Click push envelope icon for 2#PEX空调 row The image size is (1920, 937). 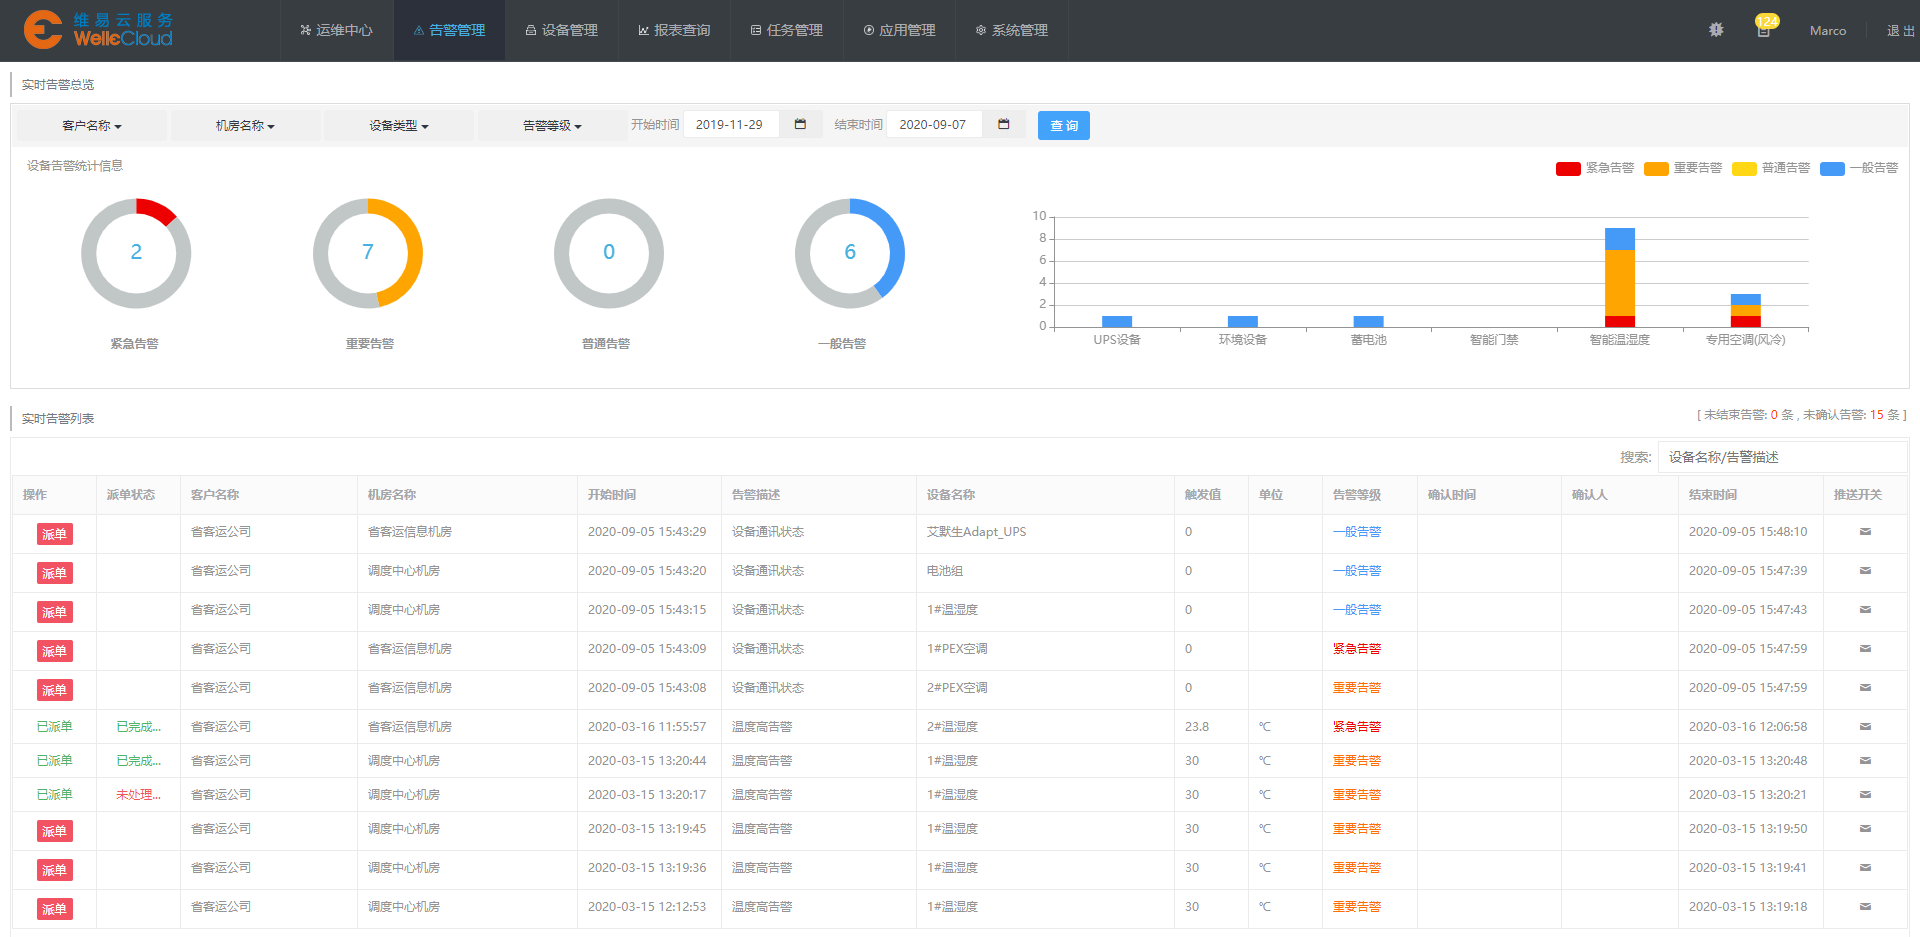(1865, 688)
